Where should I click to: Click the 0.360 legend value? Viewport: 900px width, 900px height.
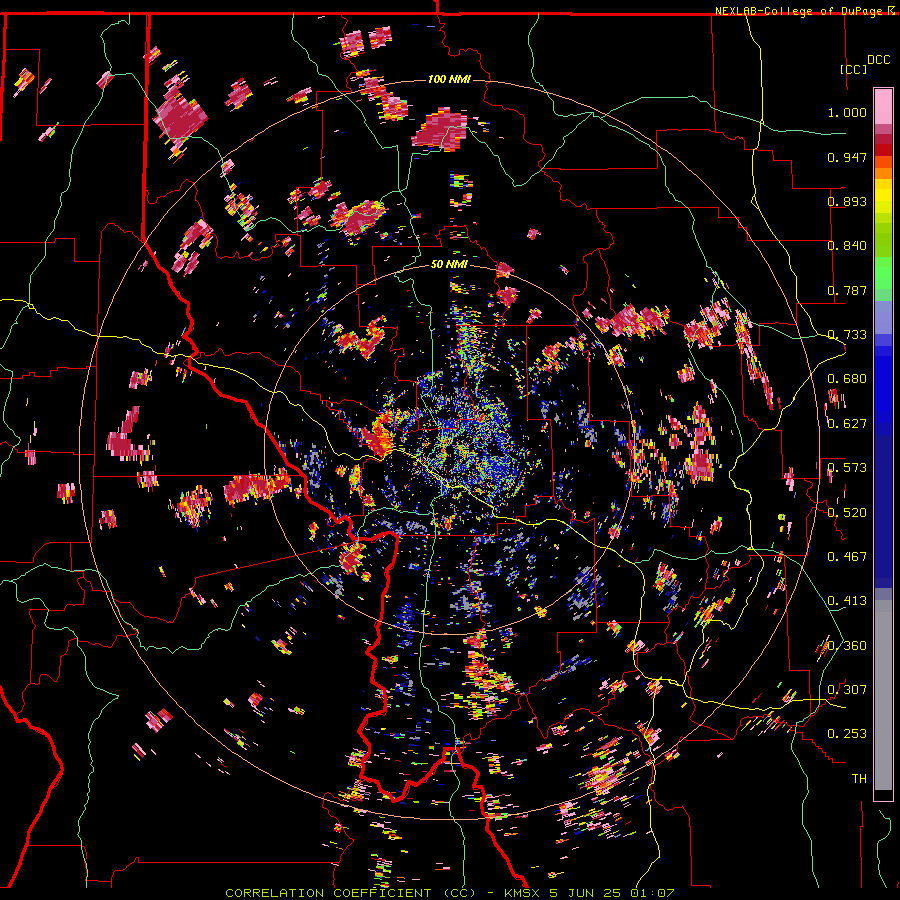coord(847,646)
